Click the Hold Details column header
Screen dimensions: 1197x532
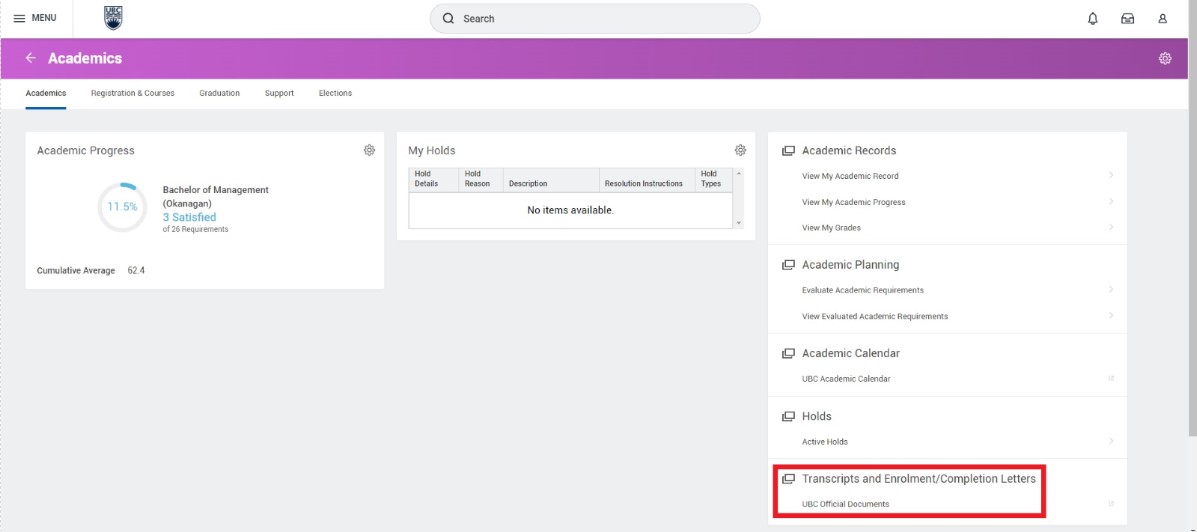pyautogui.click(x=433, y=179)
